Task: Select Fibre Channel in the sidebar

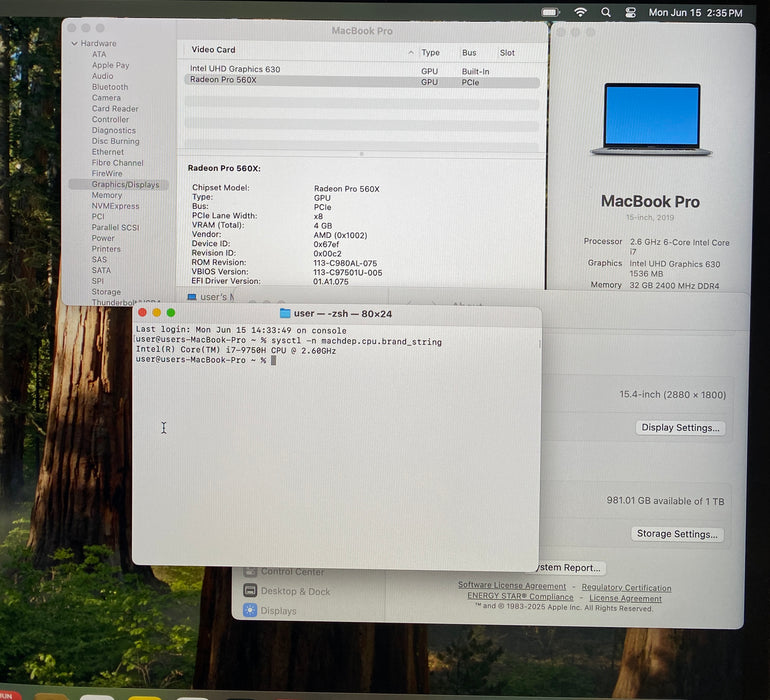Action: (x=117, y=162)
